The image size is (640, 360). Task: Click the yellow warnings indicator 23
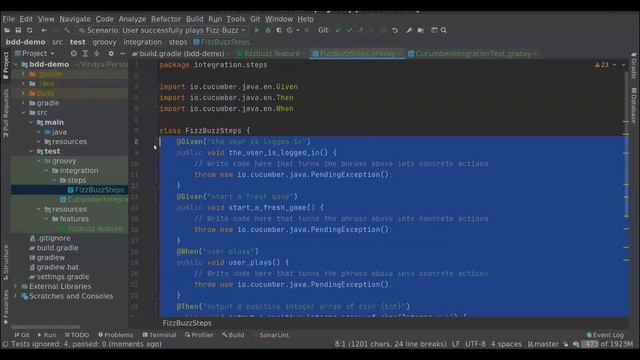click(x=602, y=65)
